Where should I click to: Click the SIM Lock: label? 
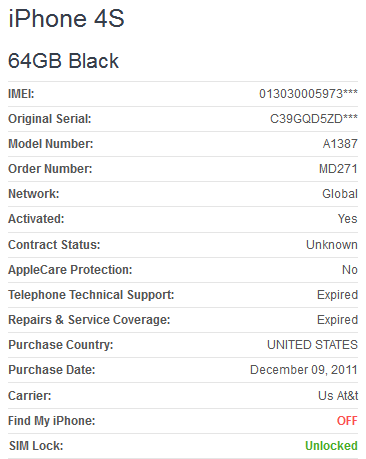coord(36,446)
